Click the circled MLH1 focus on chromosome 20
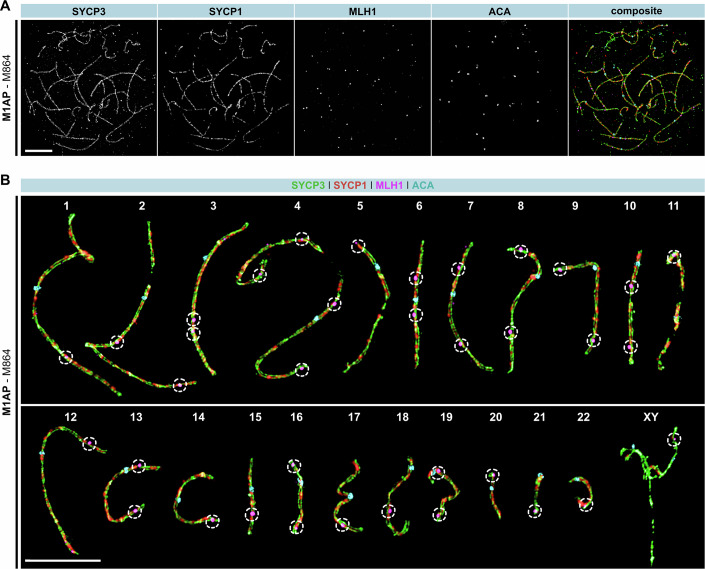Image resolution: width=705 pixels, height=569 pixels. (x=492, y=475)
